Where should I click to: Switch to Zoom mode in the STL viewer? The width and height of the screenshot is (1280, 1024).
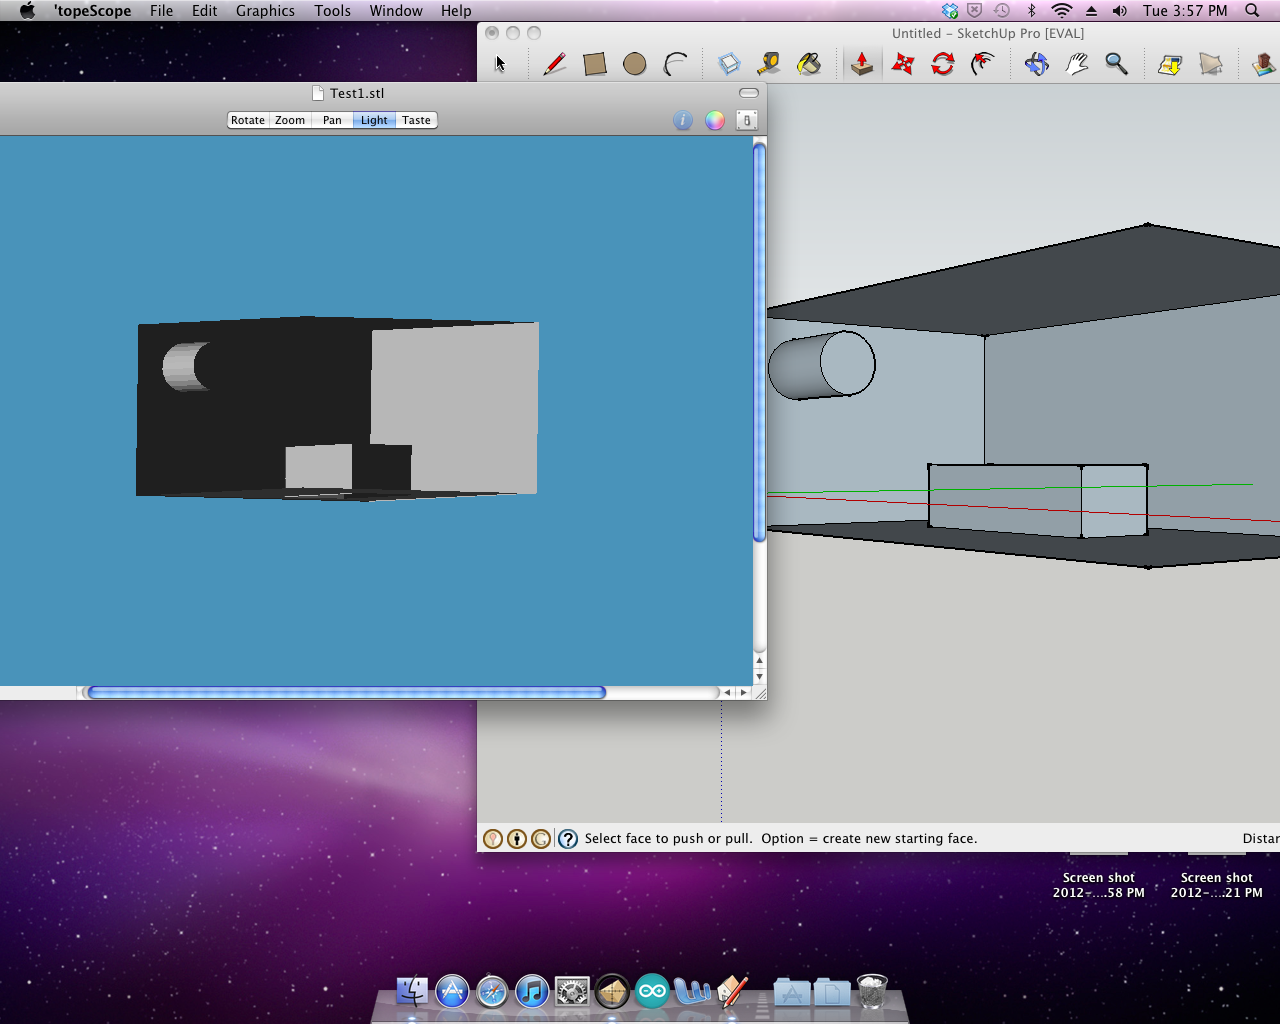click(289, 120)
